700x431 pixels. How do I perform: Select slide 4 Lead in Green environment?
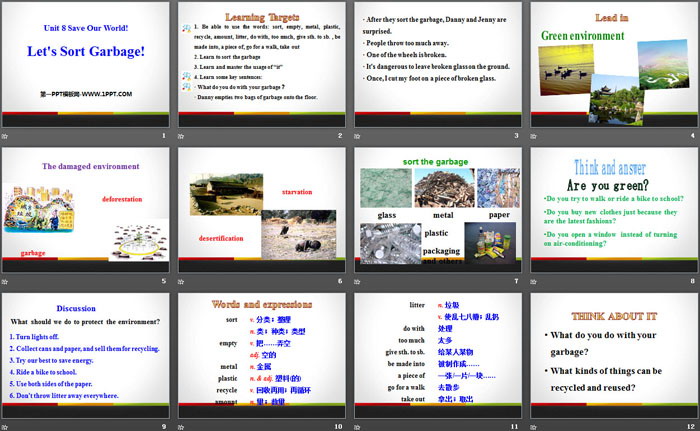click(614, 65)
